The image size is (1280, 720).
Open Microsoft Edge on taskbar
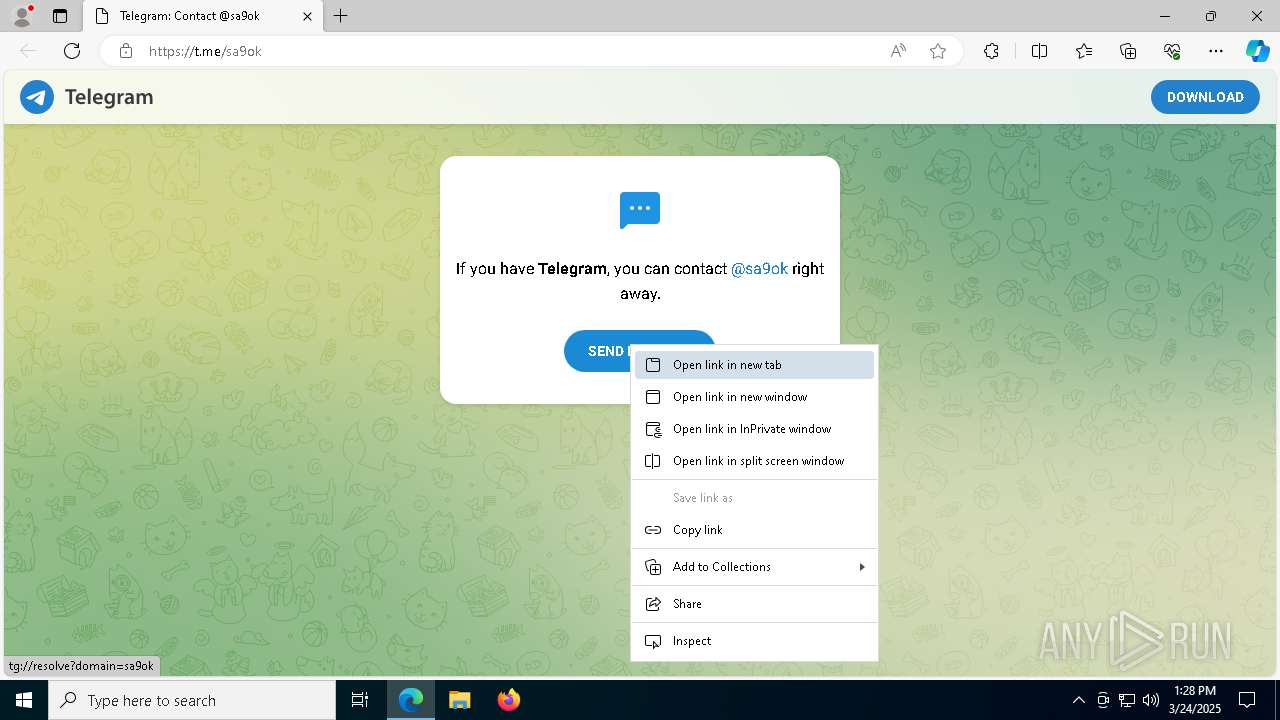411,700
